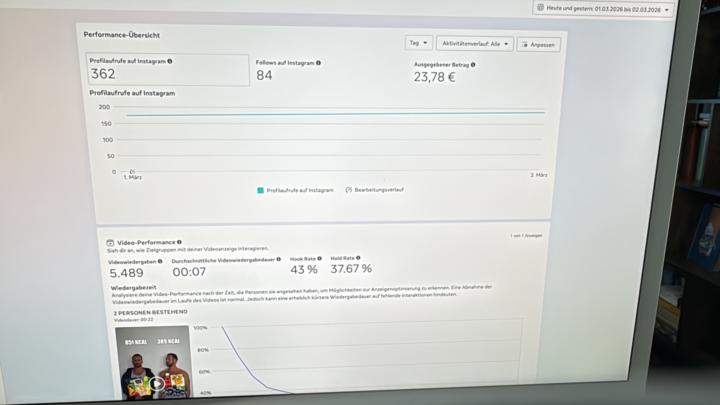Click the Video-Performance section icon
This screenshot has height=405, width=720.
click(110, 243)
